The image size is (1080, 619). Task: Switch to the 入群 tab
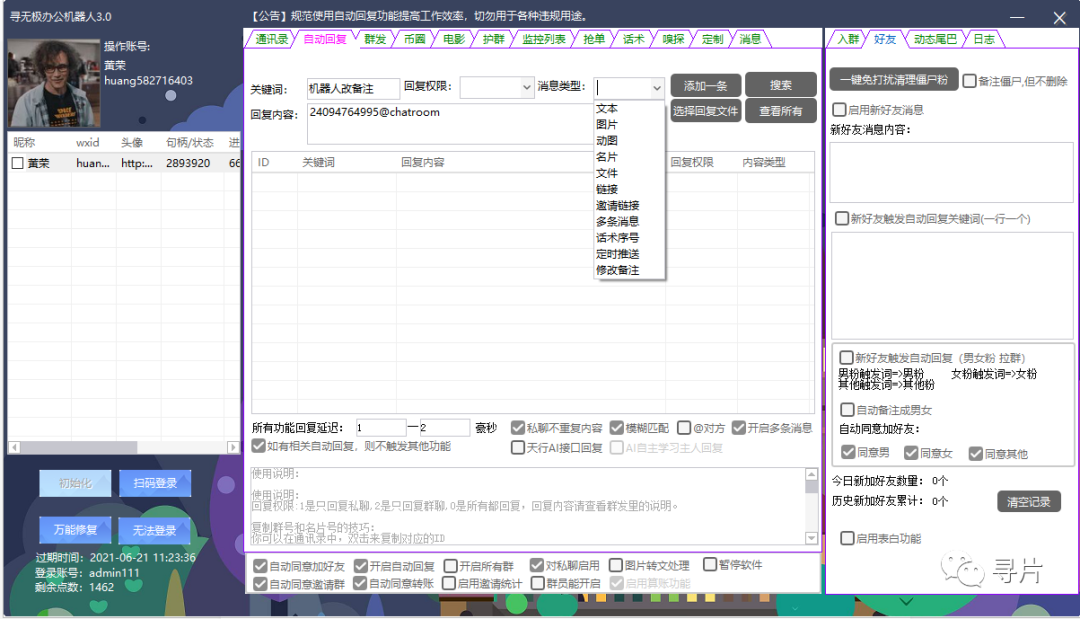(851, 39)
